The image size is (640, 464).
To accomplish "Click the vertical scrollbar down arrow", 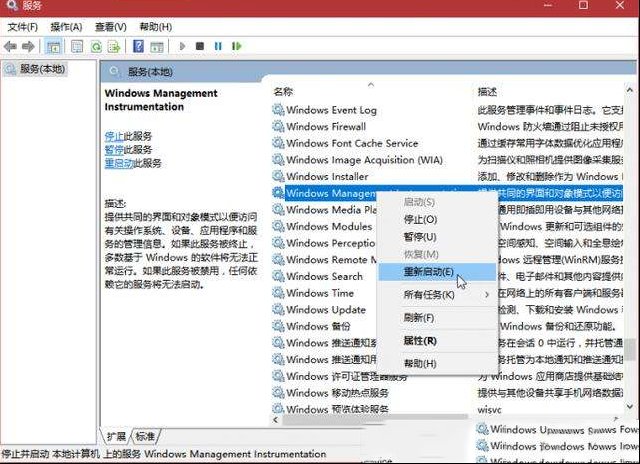I will coord(629,406).
